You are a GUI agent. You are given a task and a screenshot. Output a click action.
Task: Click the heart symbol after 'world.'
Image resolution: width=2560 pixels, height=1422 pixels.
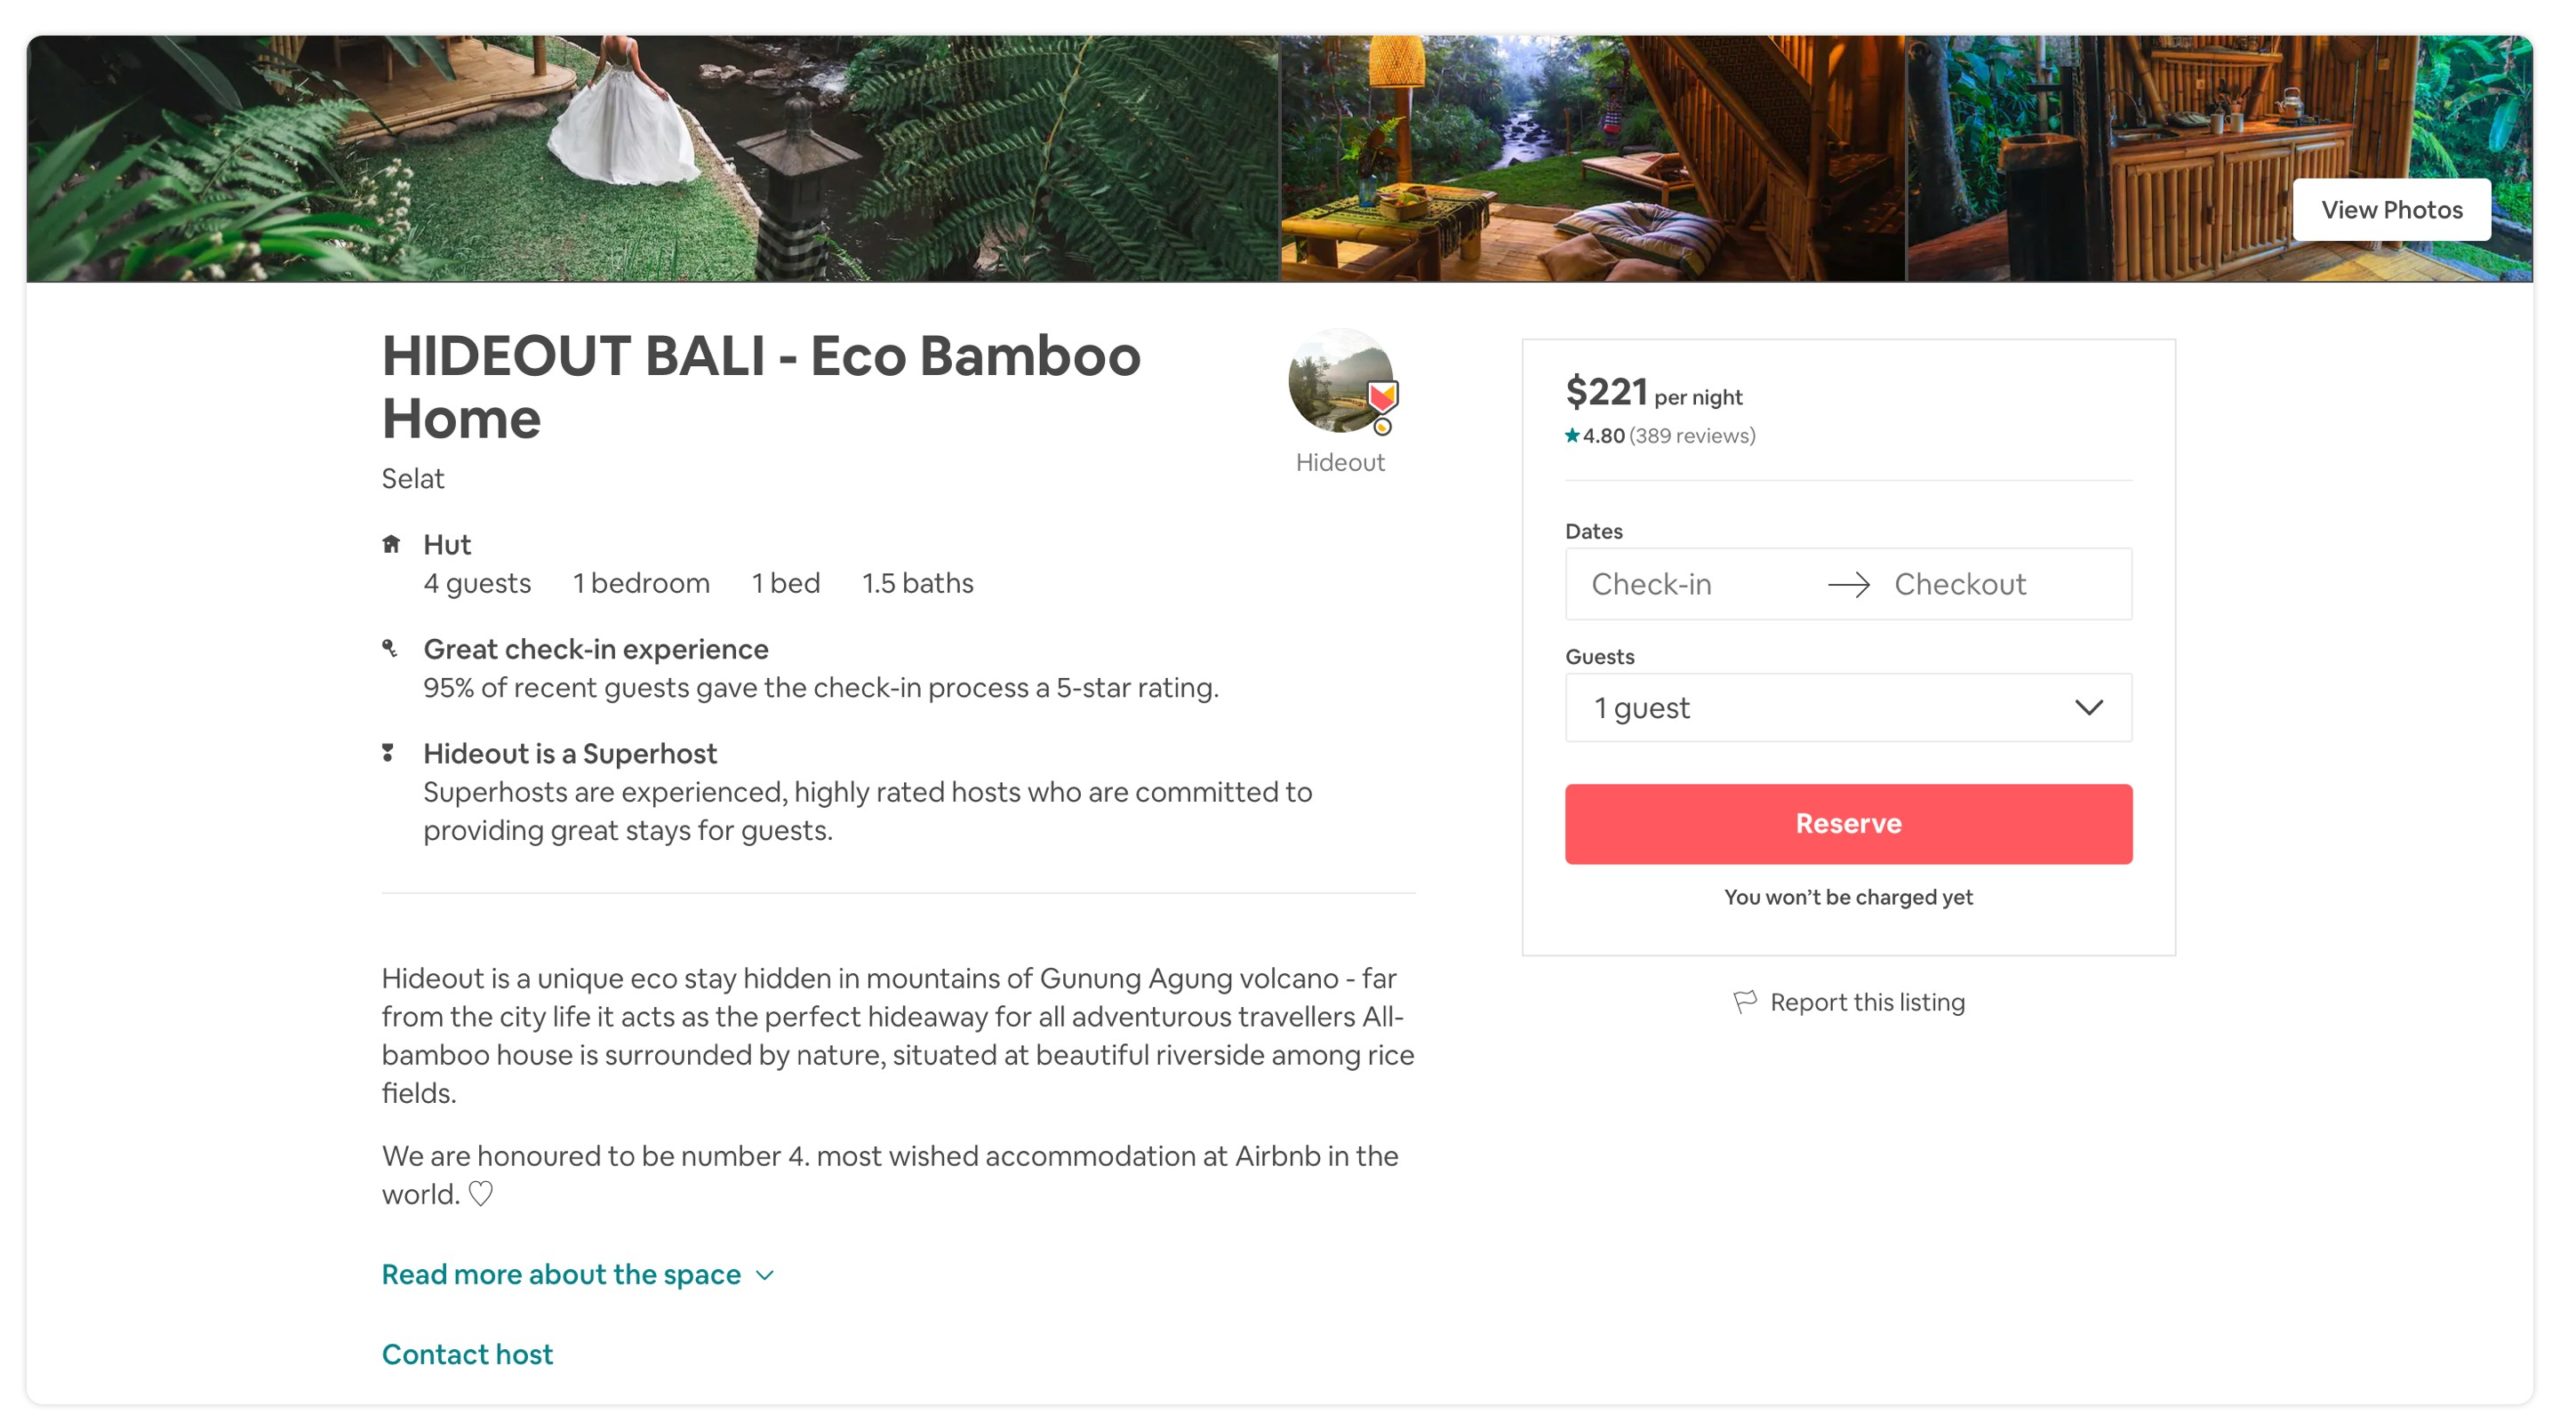481,1194
